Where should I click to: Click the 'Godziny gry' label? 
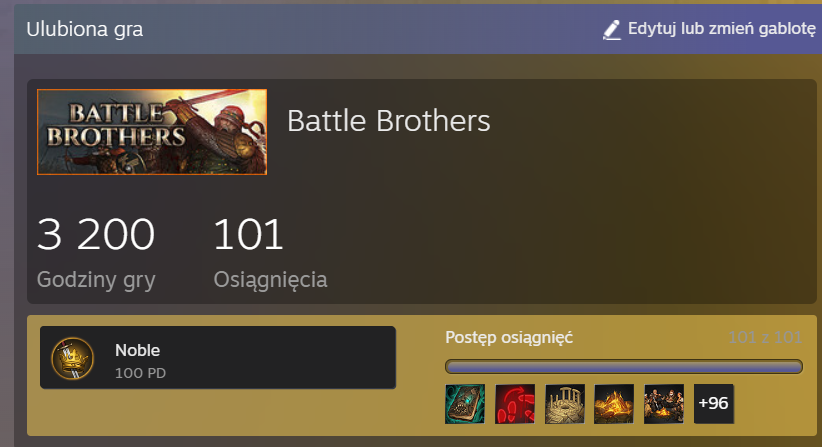click(x=96, y=280)
